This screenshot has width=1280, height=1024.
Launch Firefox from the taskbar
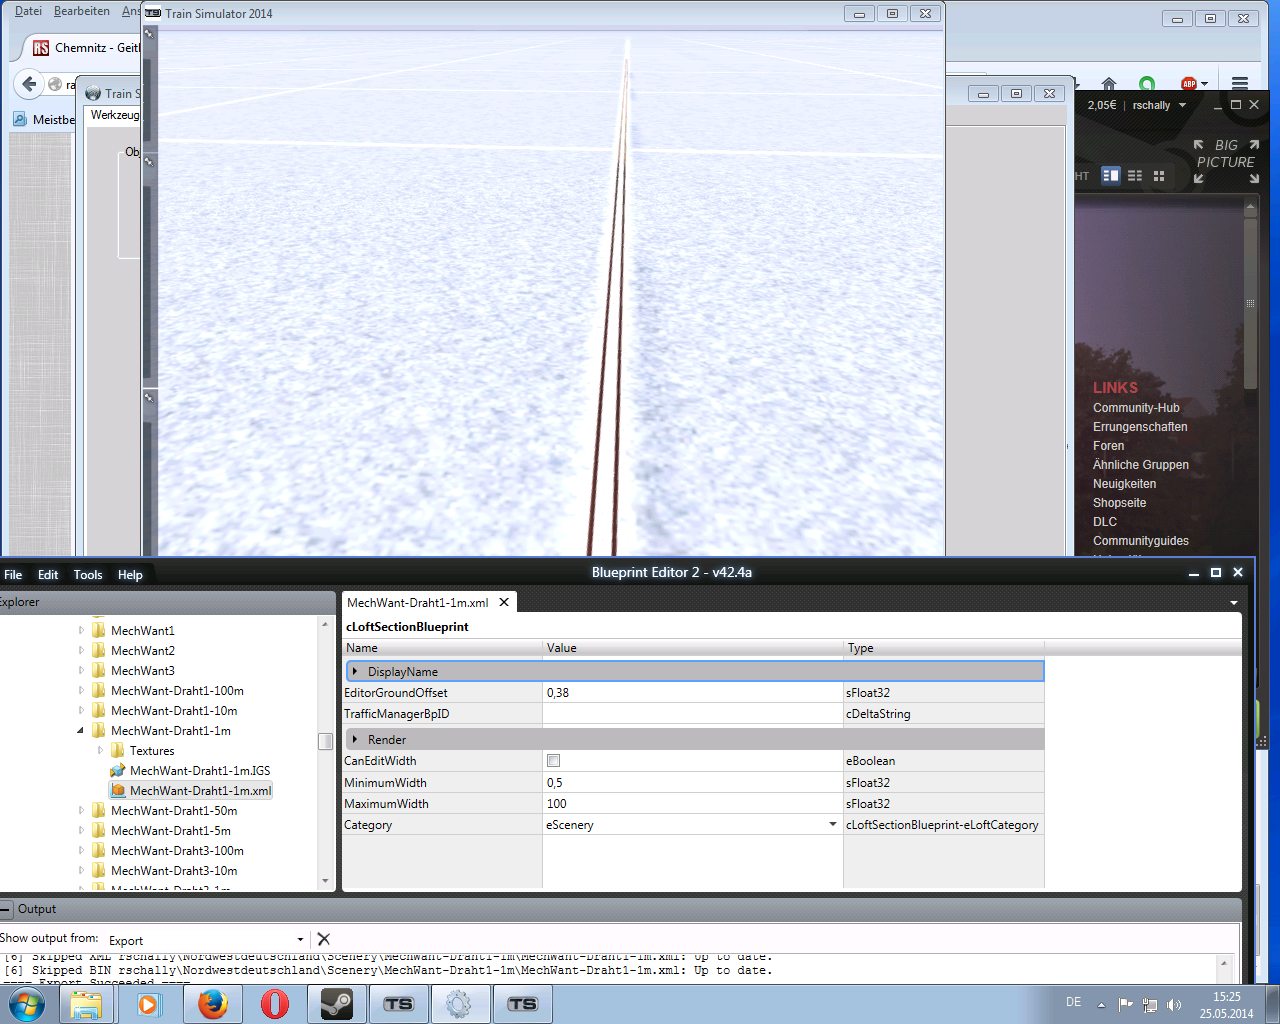click(x=212, y=1004)
